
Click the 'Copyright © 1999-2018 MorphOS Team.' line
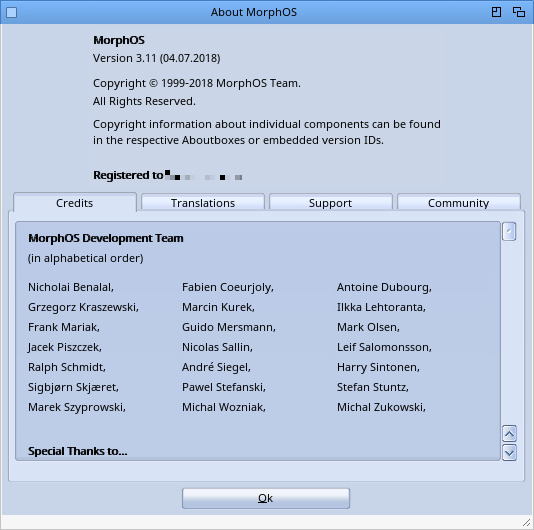click(x=197, y=83)
